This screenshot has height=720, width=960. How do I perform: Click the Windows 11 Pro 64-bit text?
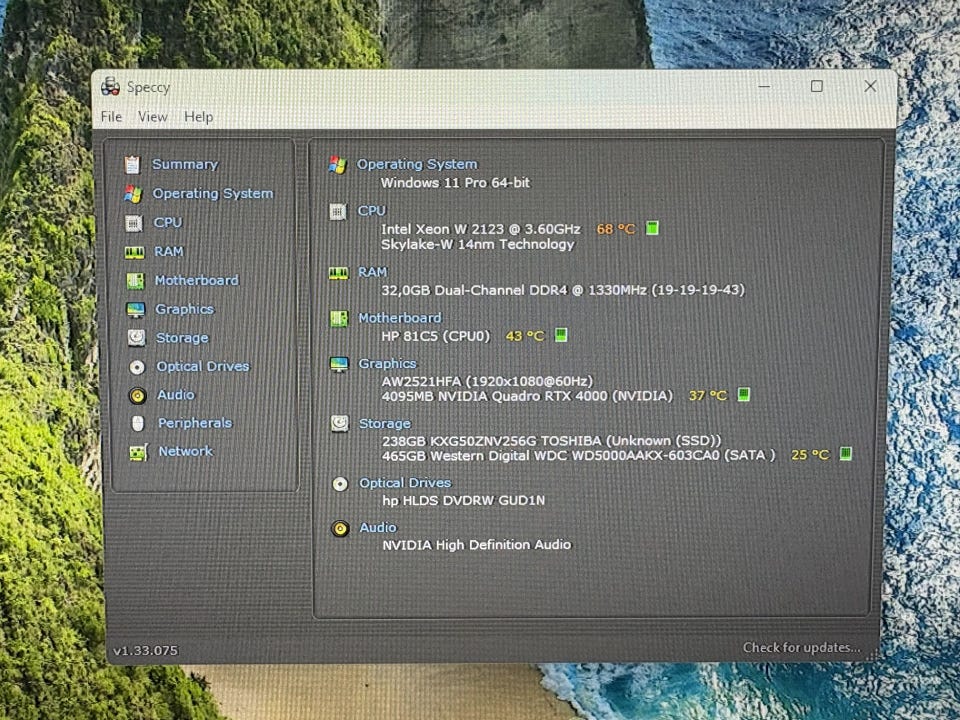[x=456, y=182]
